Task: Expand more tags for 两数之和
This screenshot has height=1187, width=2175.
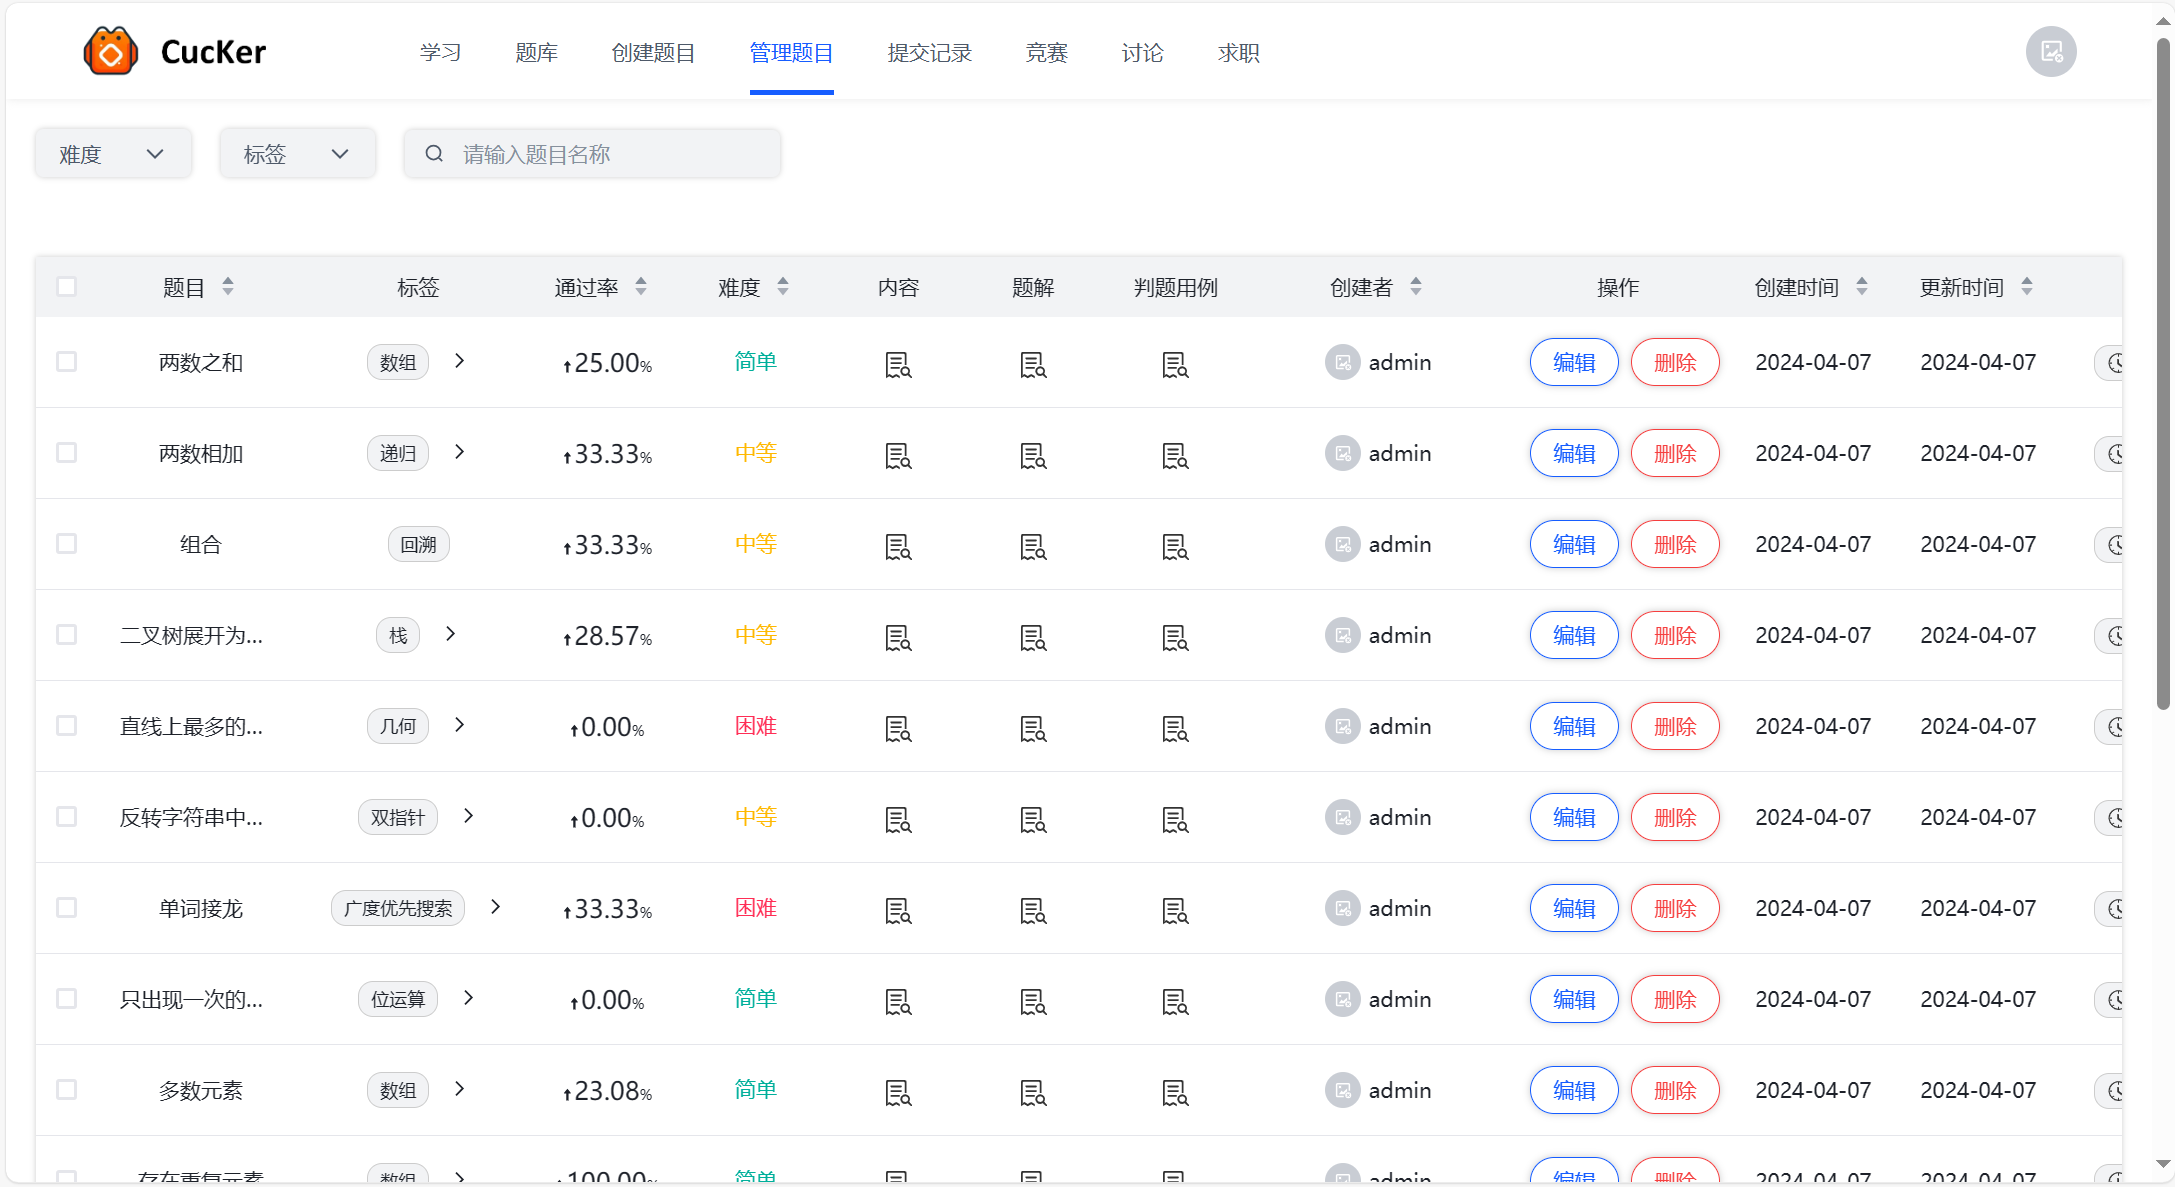Action: 460,361
